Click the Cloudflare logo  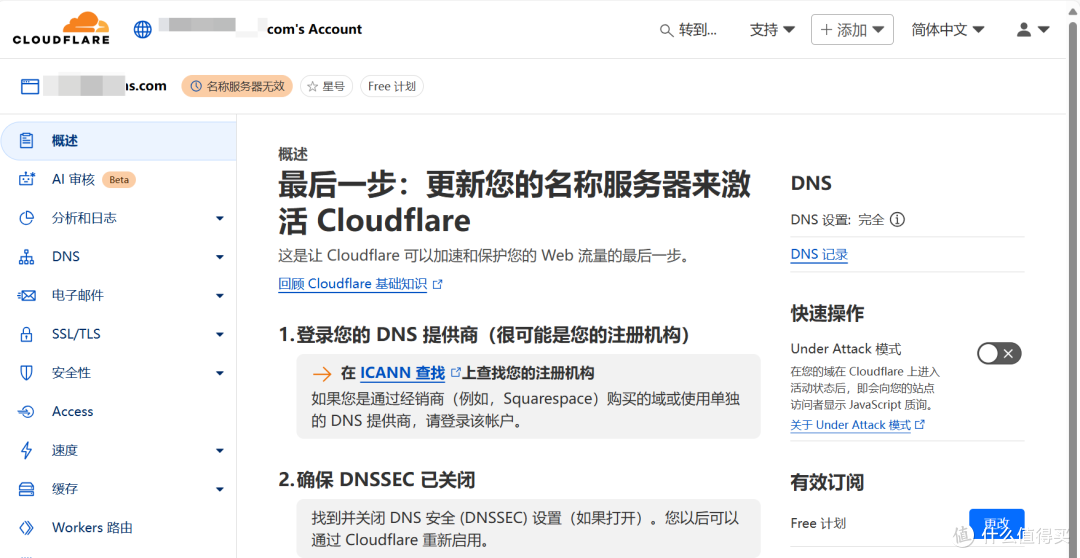pyautogui.click(x=61, y=28)
